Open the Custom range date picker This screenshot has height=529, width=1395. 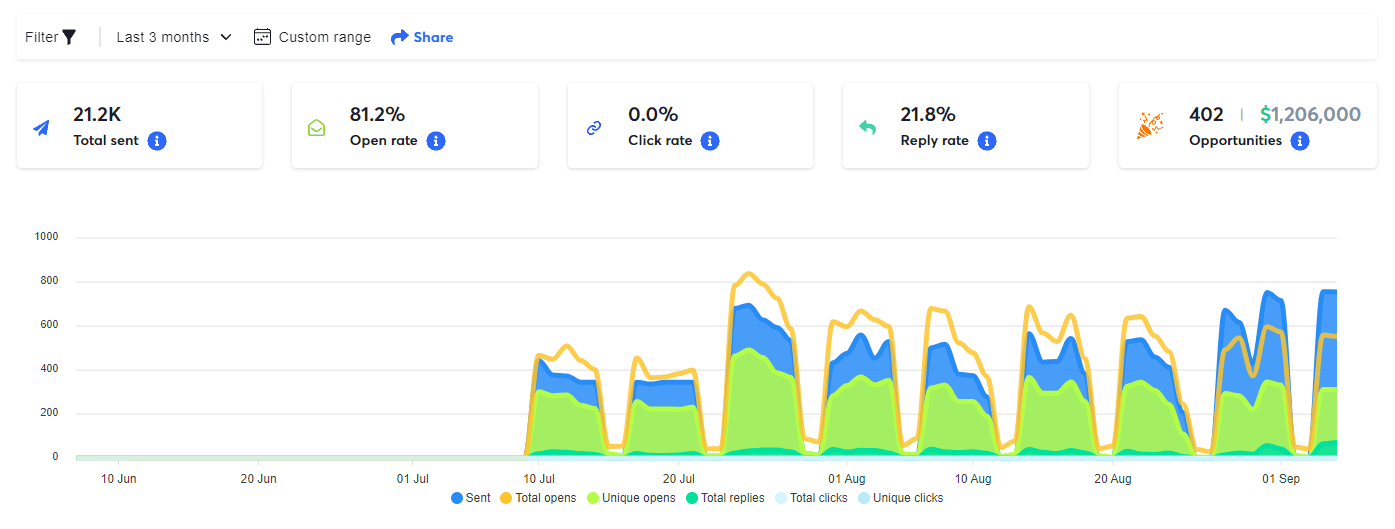(x=324, y=37)
